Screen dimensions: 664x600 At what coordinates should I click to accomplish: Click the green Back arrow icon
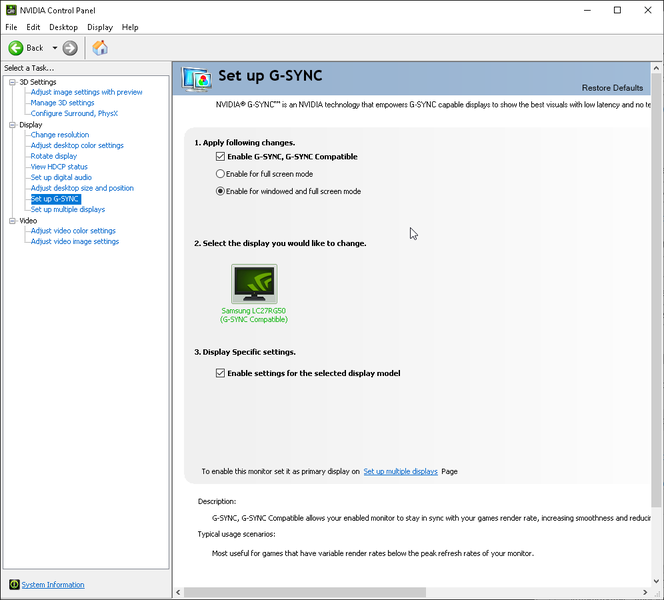pyautogui.click(x=16, y=48)
